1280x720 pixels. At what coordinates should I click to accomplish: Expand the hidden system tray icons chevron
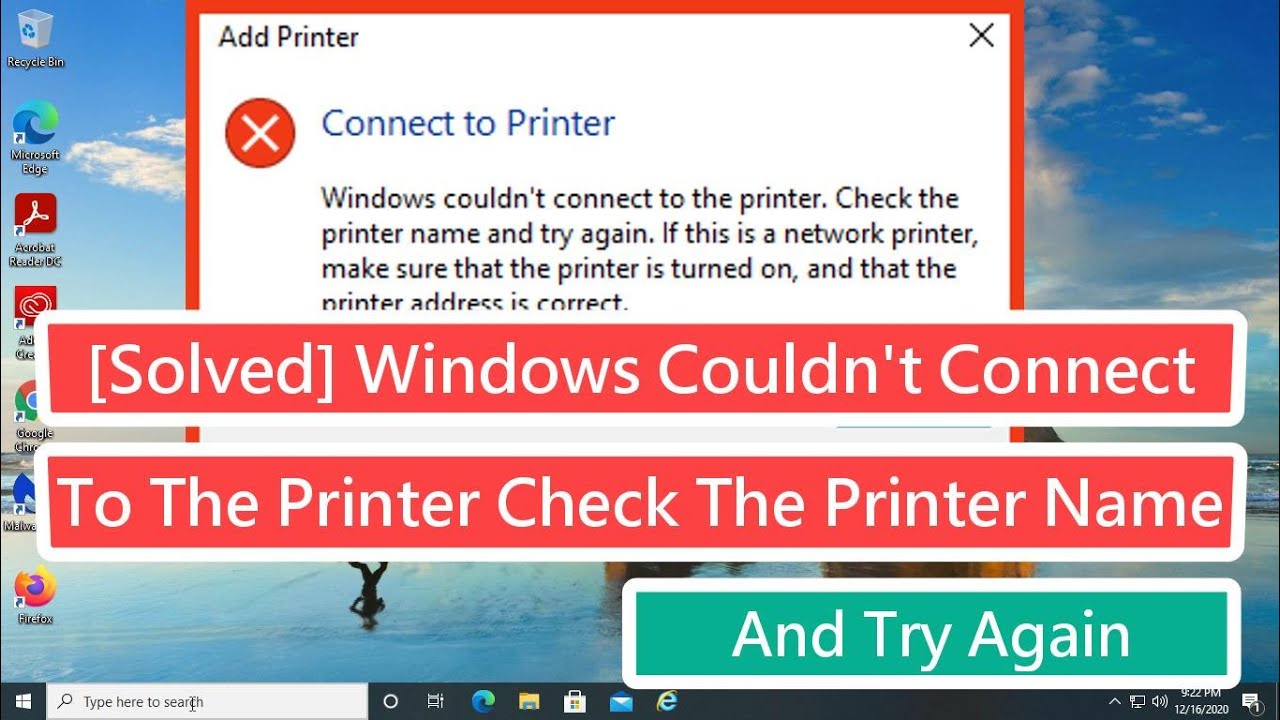[x=1116, y=701]
